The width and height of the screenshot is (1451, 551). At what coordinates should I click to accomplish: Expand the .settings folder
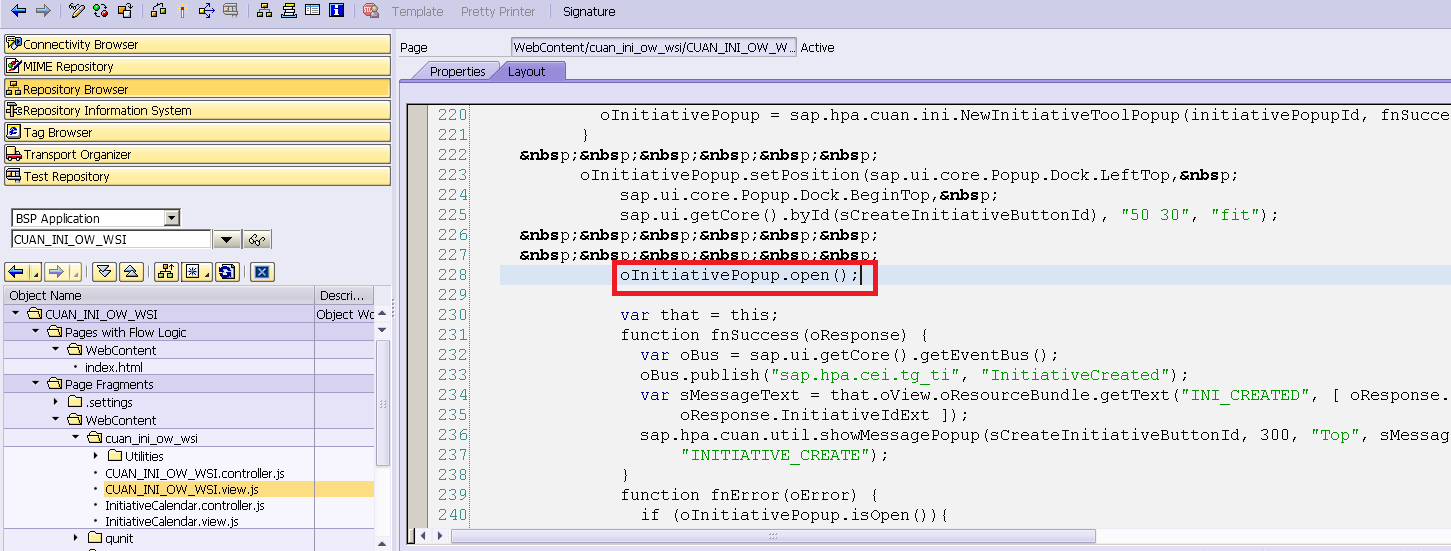pyautogui.click(x=57, y=402)
